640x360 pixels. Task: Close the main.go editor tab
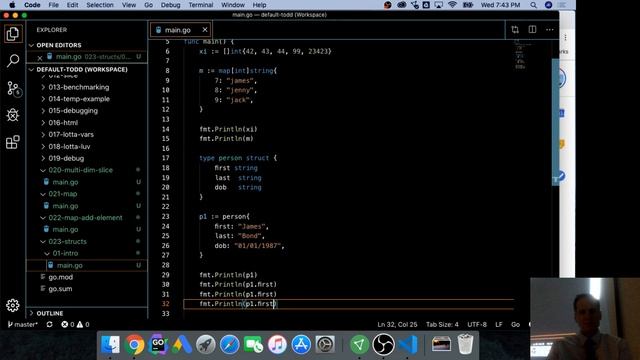pos(205,30)
